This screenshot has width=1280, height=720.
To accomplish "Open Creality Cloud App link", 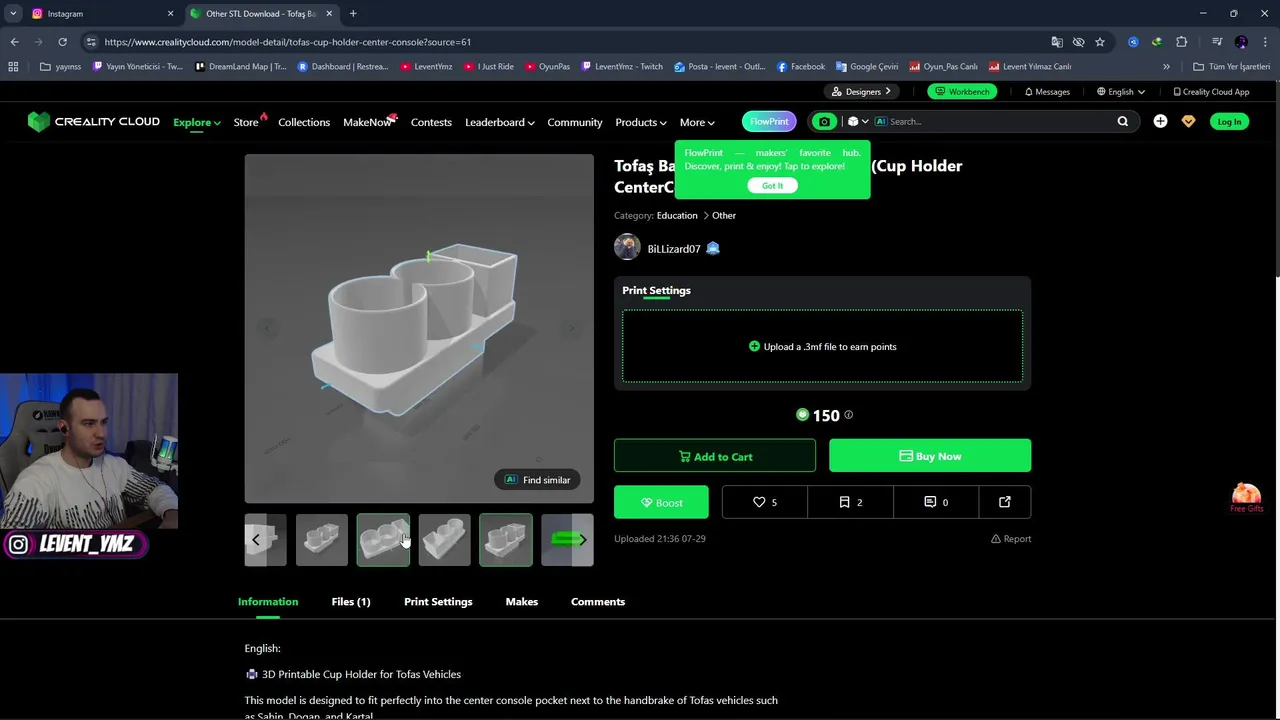I will coord(1211,92).
